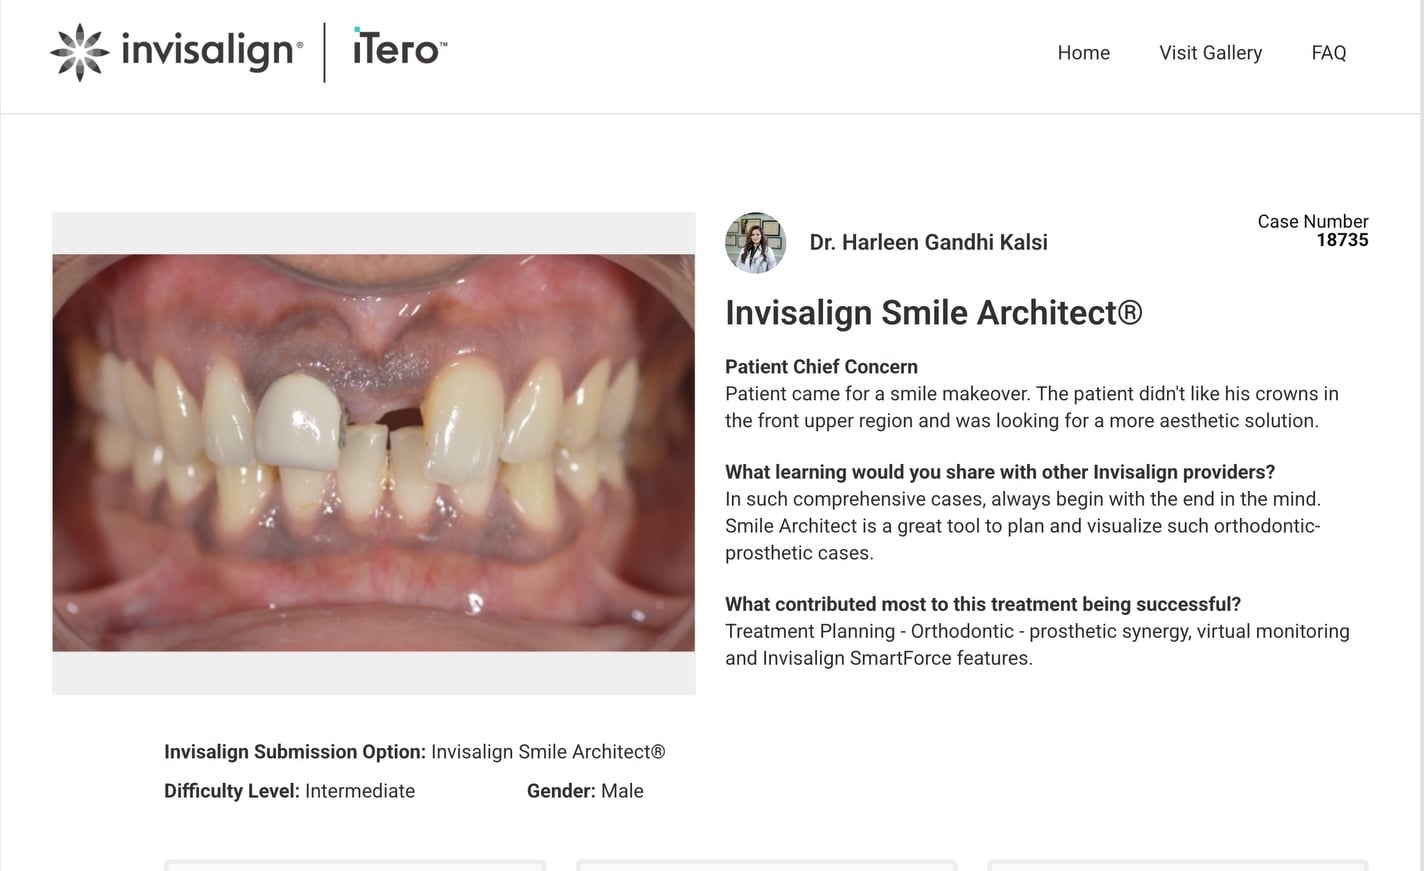The width and height of the screenshot is (1424, 871).
Task: Click the iTero logo
Action: click(x=400, y=47)
